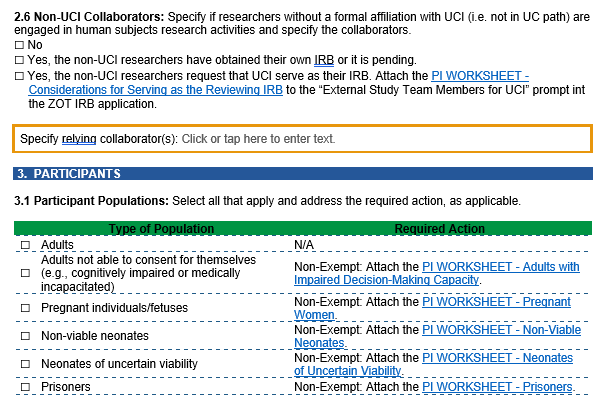The height and width of the screenshot is (407, 606).
Task: Follow the PI Worksheet - Prisoners link
Action: [497, 387]
